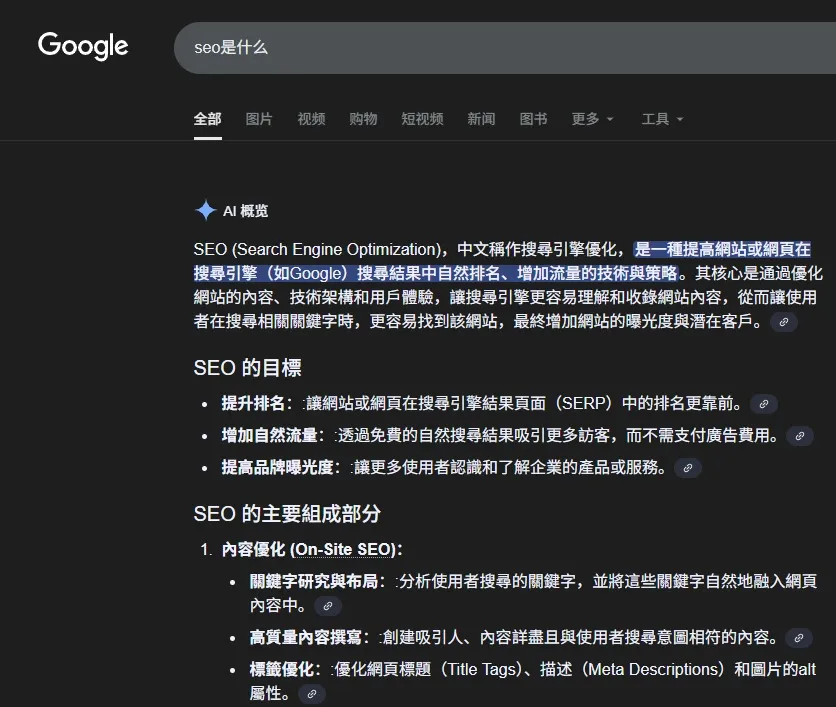The height and width of the screenshot is (707, 836).
Task: Open the 工具 dropdown
Action: pyautogui.click(x=662, y=119)
